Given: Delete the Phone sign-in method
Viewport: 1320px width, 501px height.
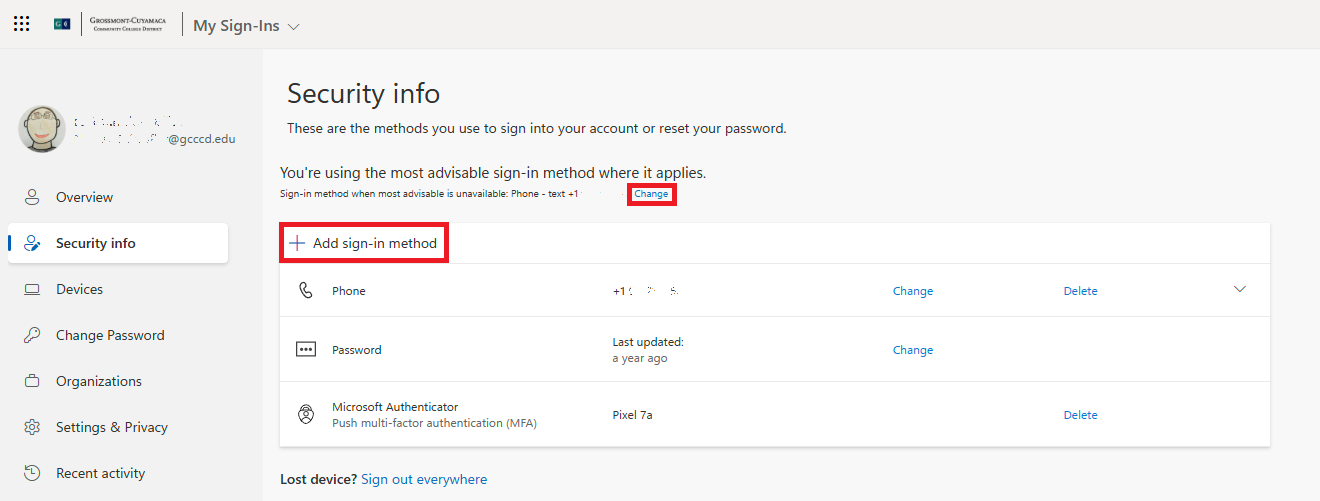Looking at the screenshot, I should coord(1080,291).
